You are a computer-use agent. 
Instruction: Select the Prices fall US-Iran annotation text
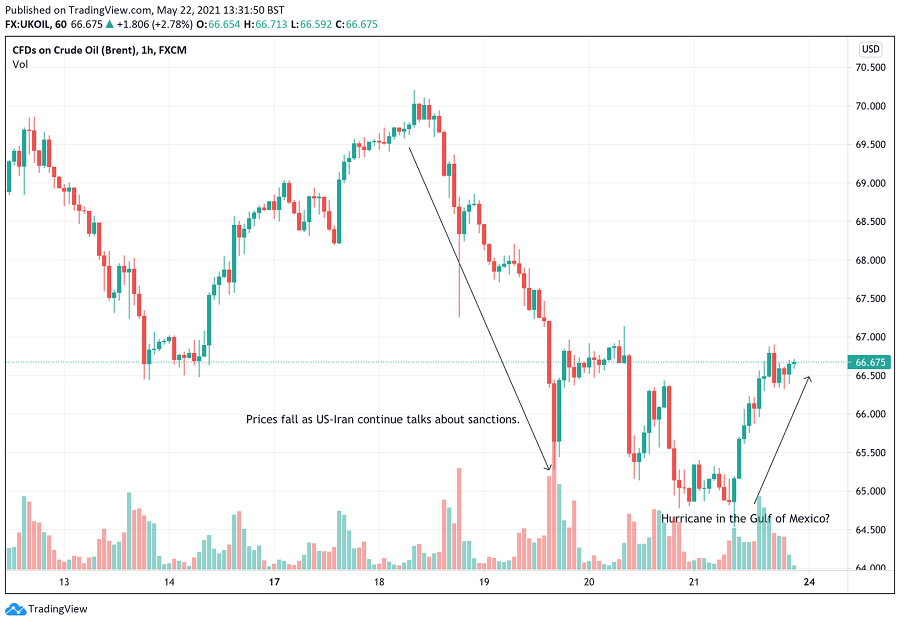383,419
